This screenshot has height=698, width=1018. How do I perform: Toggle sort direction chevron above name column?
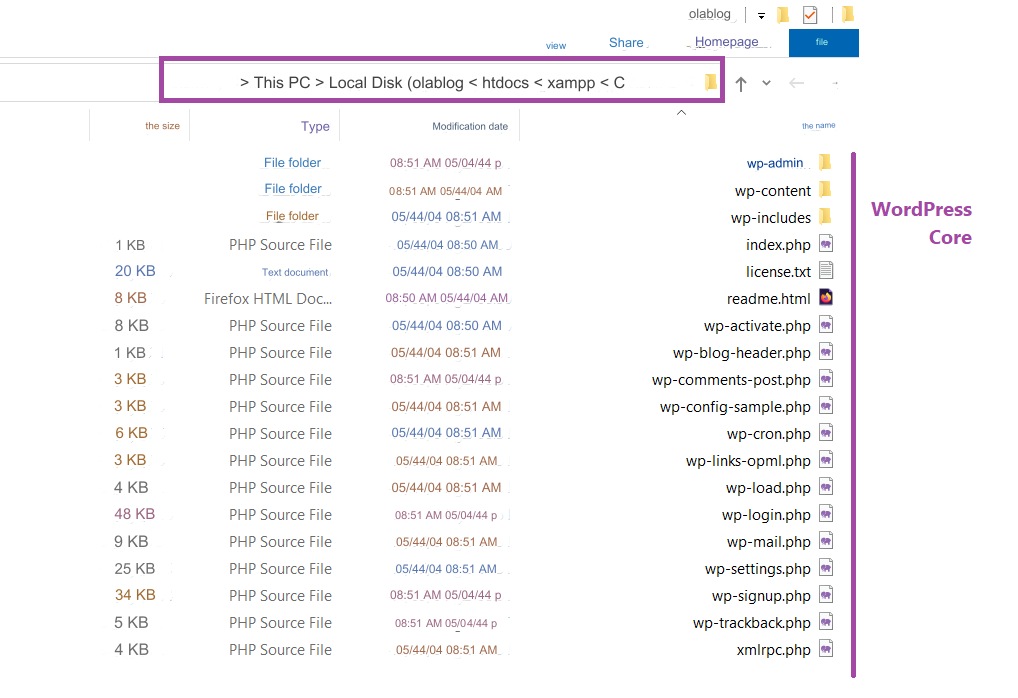coord(681,112)
